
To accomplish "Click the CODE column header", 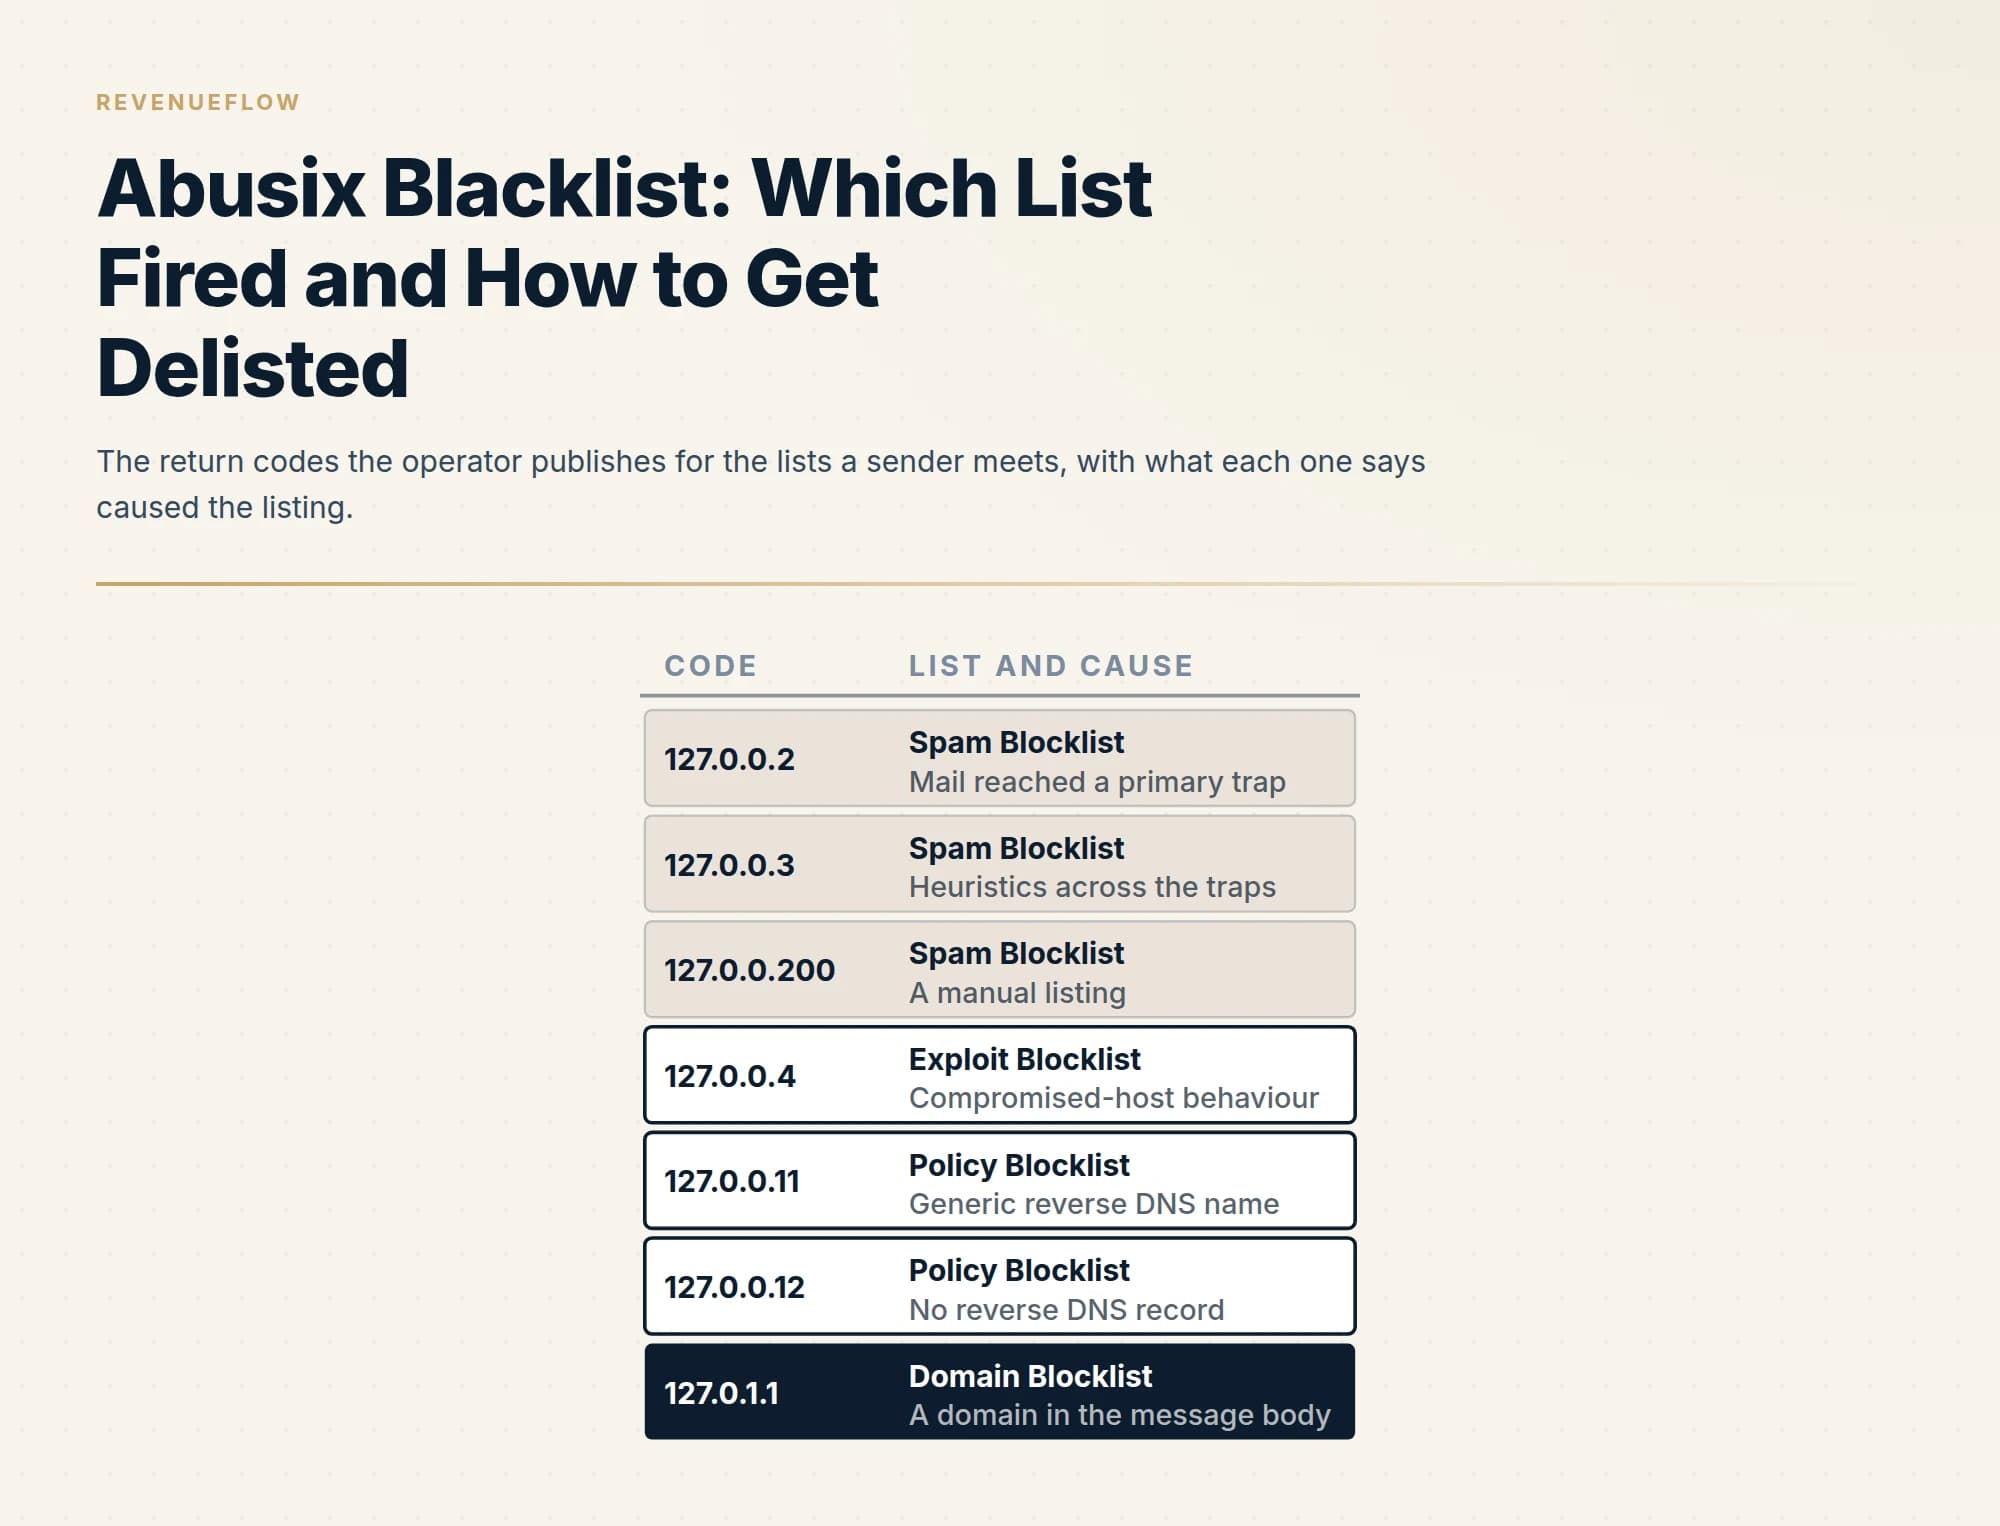I will (x=710, y=666).
